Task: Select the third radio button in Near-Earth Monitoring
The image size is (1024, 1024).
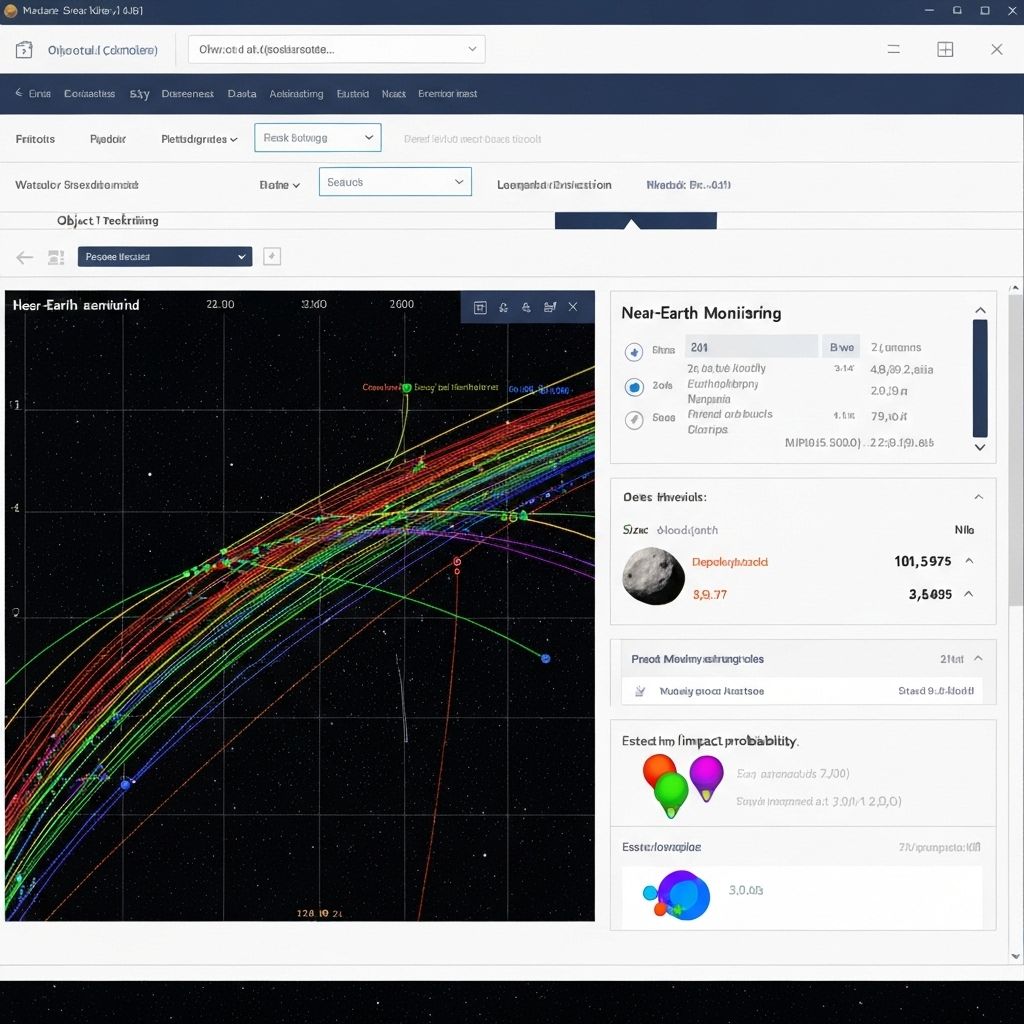Action: (x=633, y=420)
